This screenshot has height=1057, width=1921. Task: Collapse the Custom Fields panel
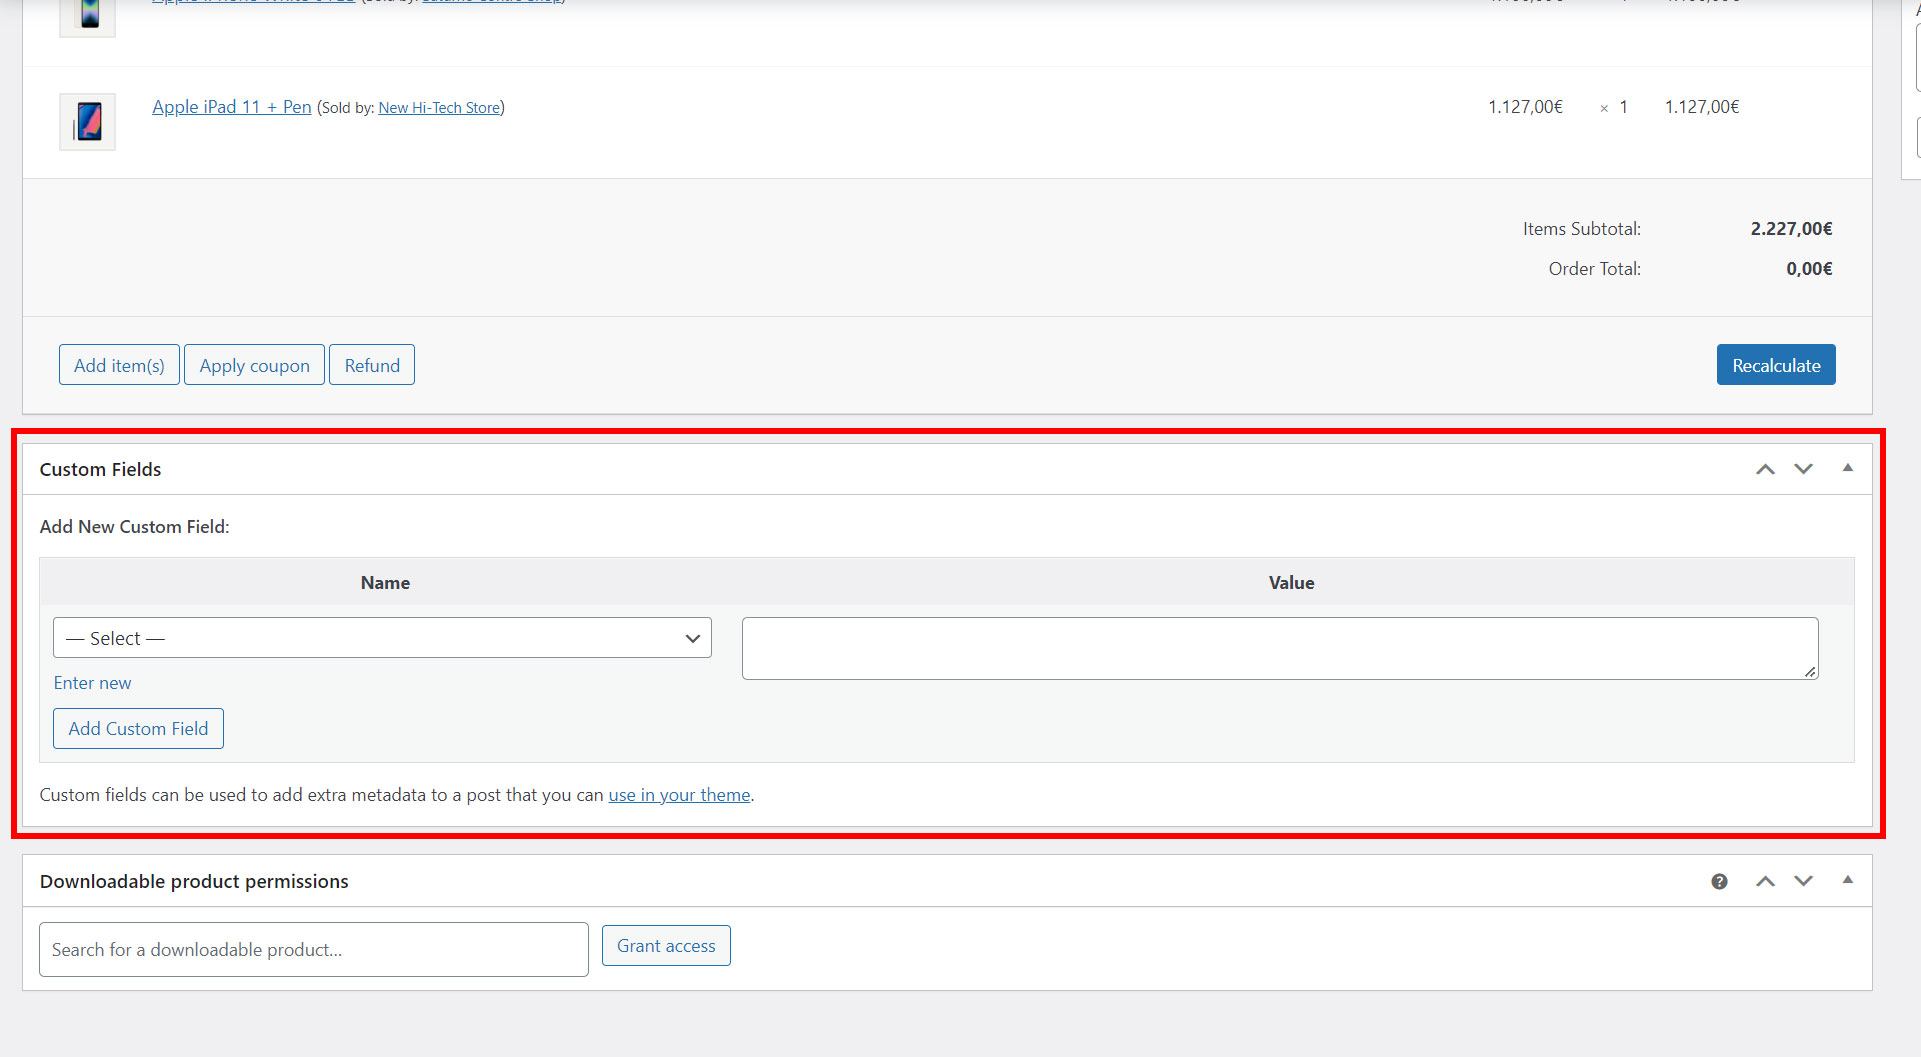tap(1848, 468)
